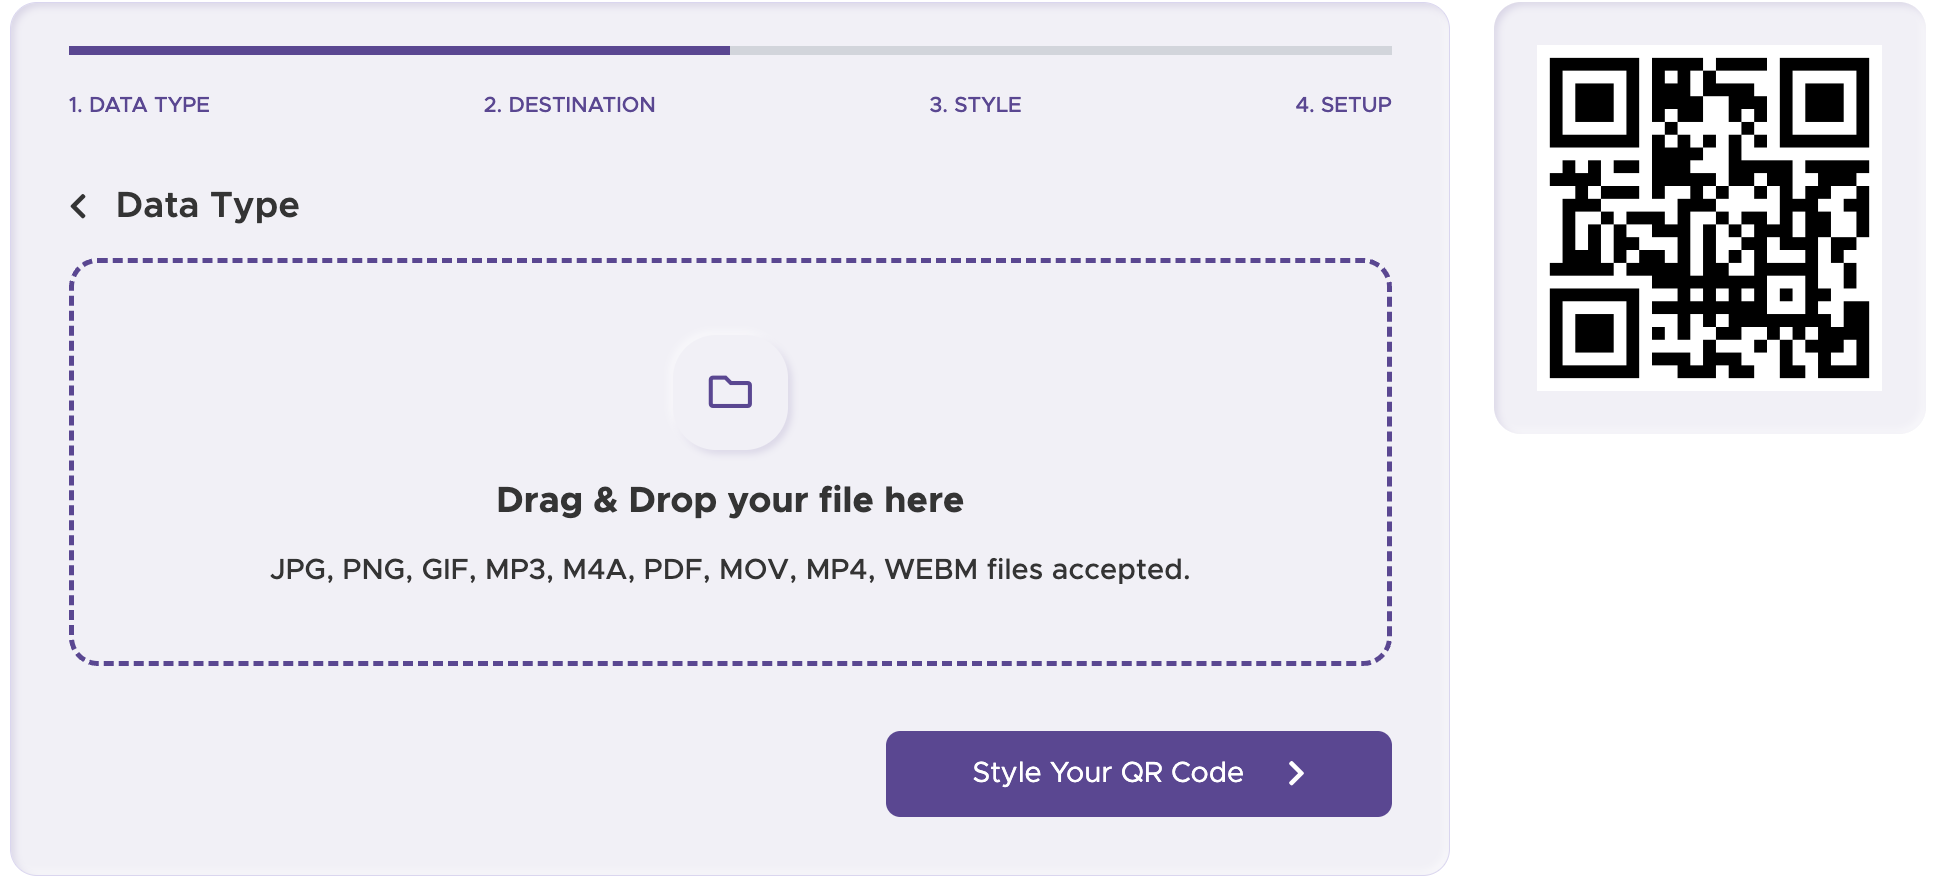Click the center of the QR code preview
This screenshot has height=880, width=1940.
(x=1709, y=218)
